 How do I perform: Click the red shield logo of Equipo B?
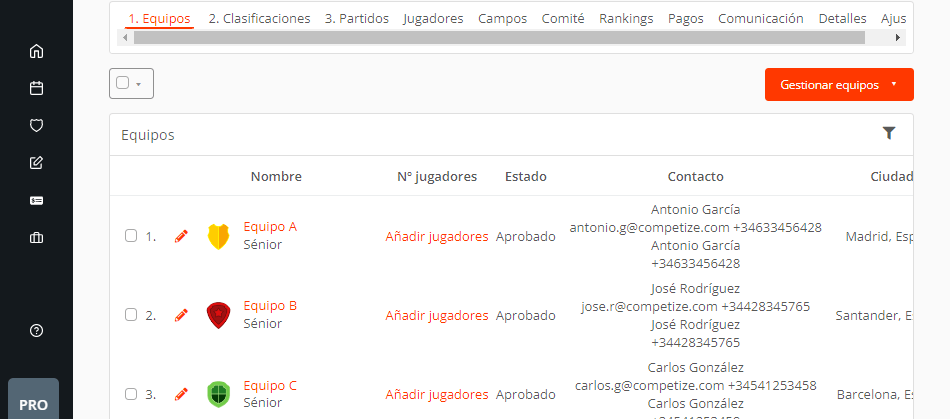coord(218,315)
